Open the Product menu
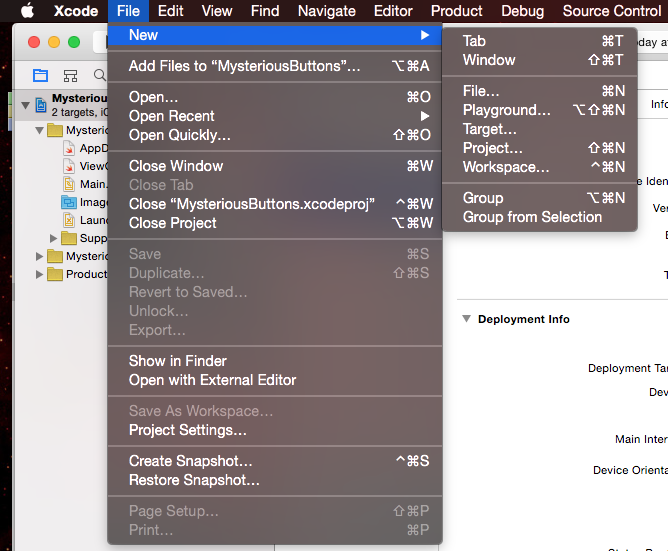 [457, 11]
